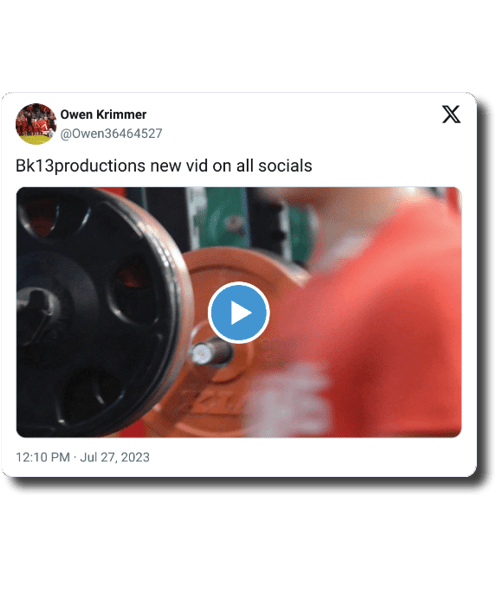Image resolution: width=498 pixels, height=589 pixels.
Task: Click the blurred lettering on the orange plate
Action: tap(210, 404)
